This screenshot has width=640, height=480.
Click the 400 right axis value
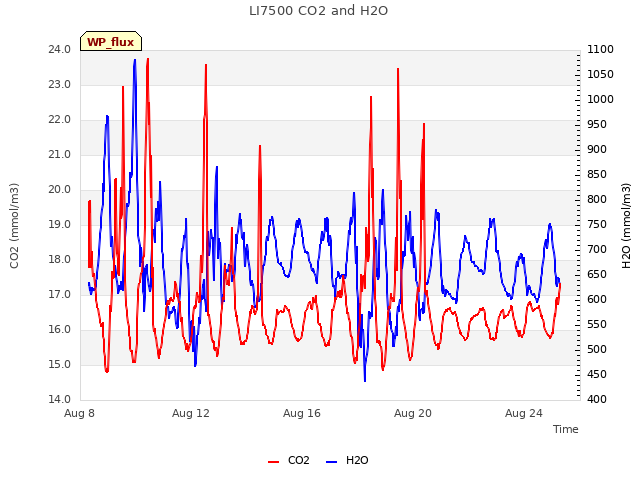(x=597, y=399)
